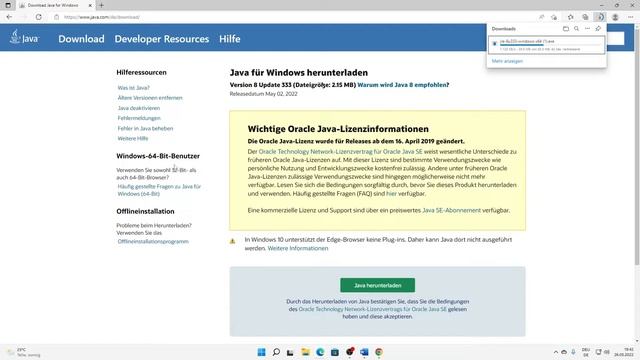Screen dimensions: 640x360
Task: Click the hier link for FAQ
Action: 391,193
